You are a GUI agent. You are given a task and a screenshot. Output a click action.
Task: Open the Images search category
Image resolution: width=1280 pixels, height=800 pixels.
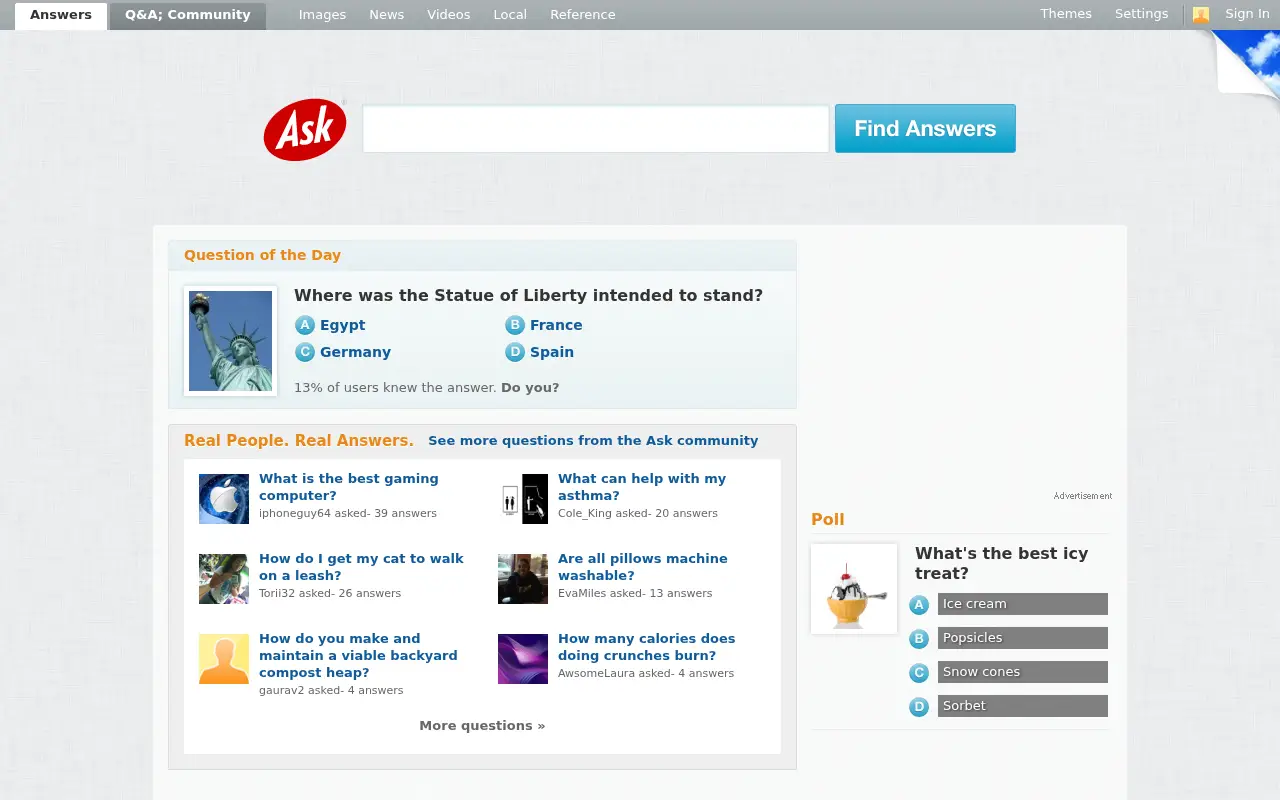pos(322,15)
